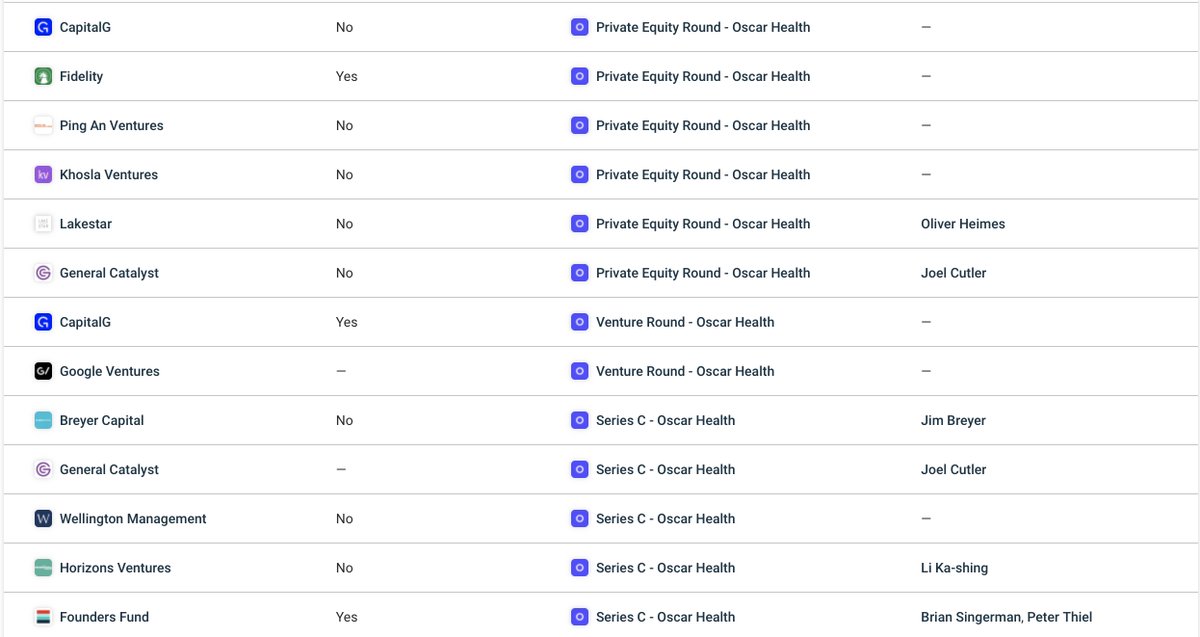
Task: Click the Brian Singerman partner link
Action: click(x=966, y=617)
